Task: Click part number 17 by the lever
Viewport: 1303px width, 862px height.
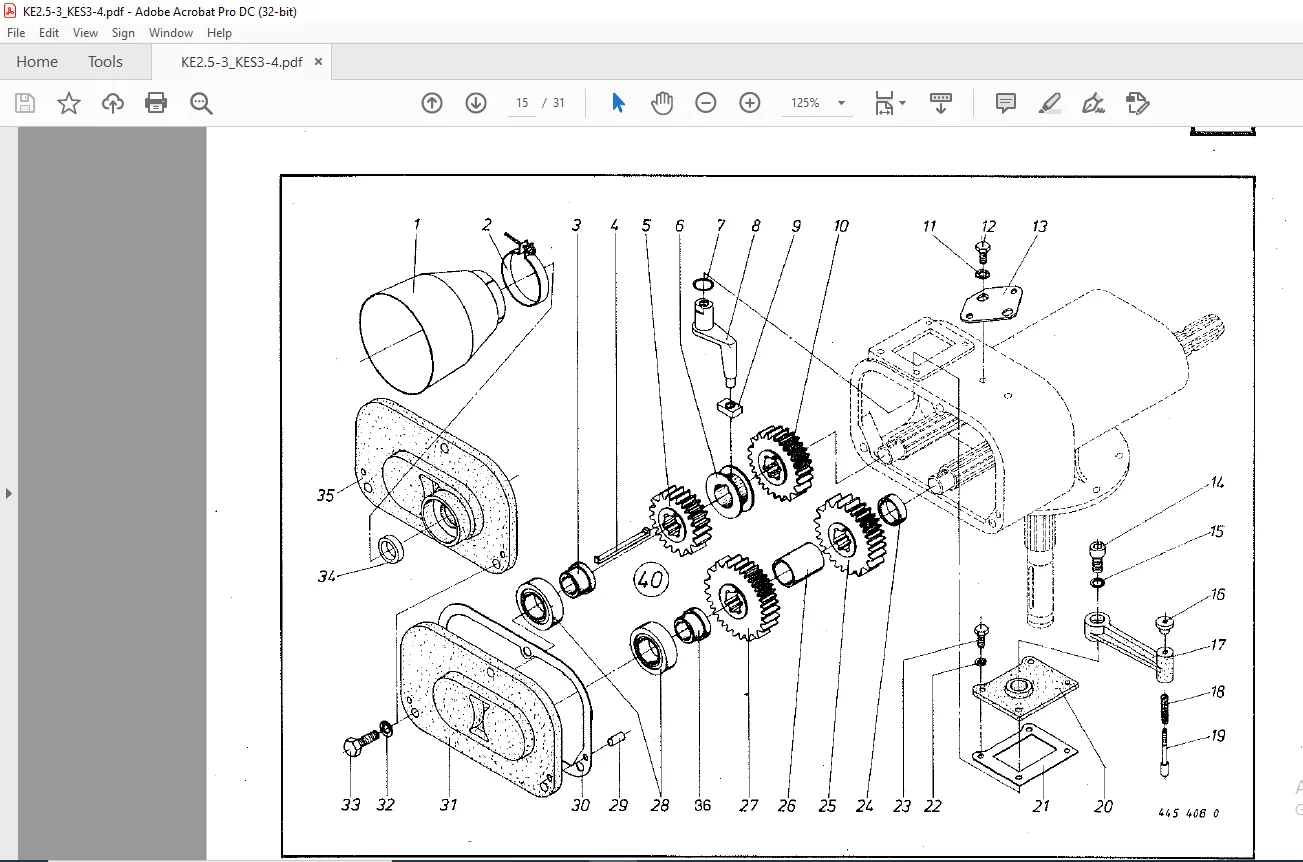Action: click(1217, 645)
